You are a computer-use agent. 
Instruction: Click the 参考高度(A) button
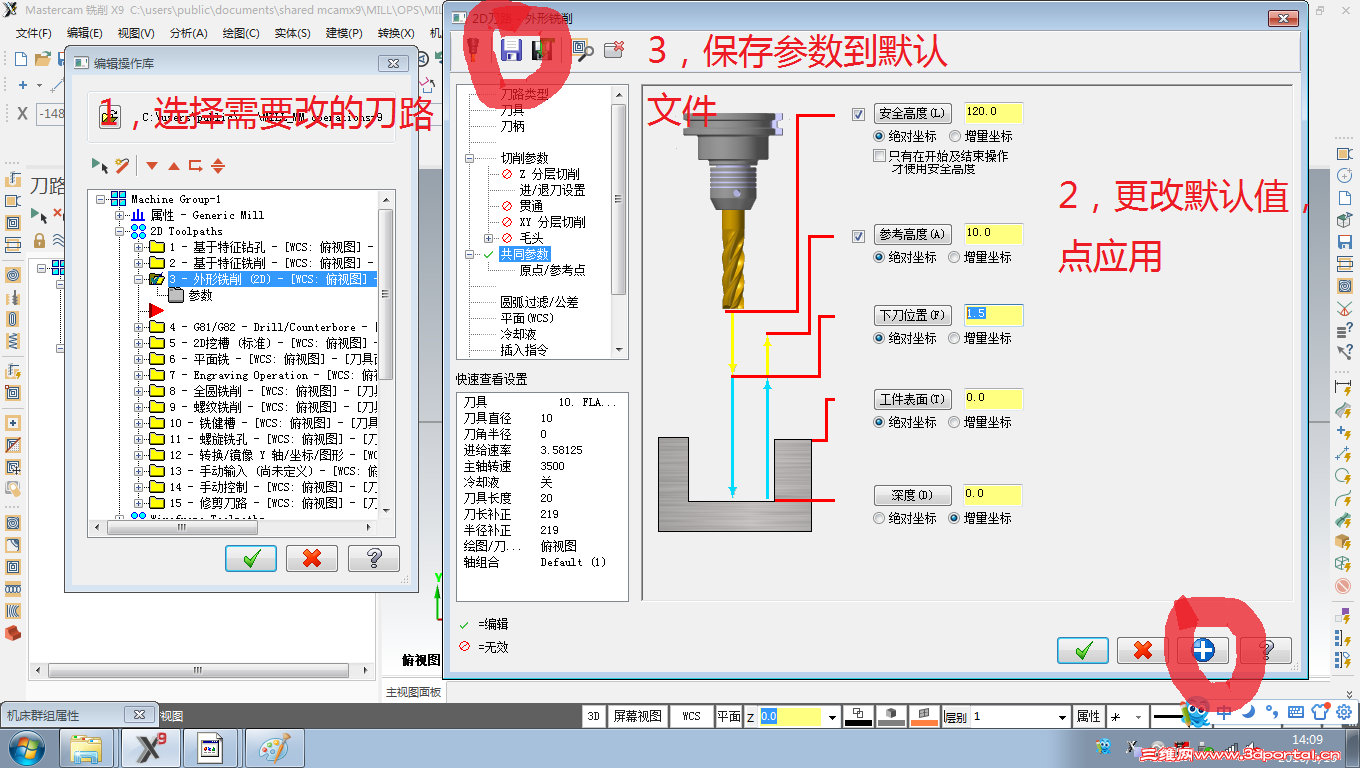pyautogui.click(x=911, y=235)
